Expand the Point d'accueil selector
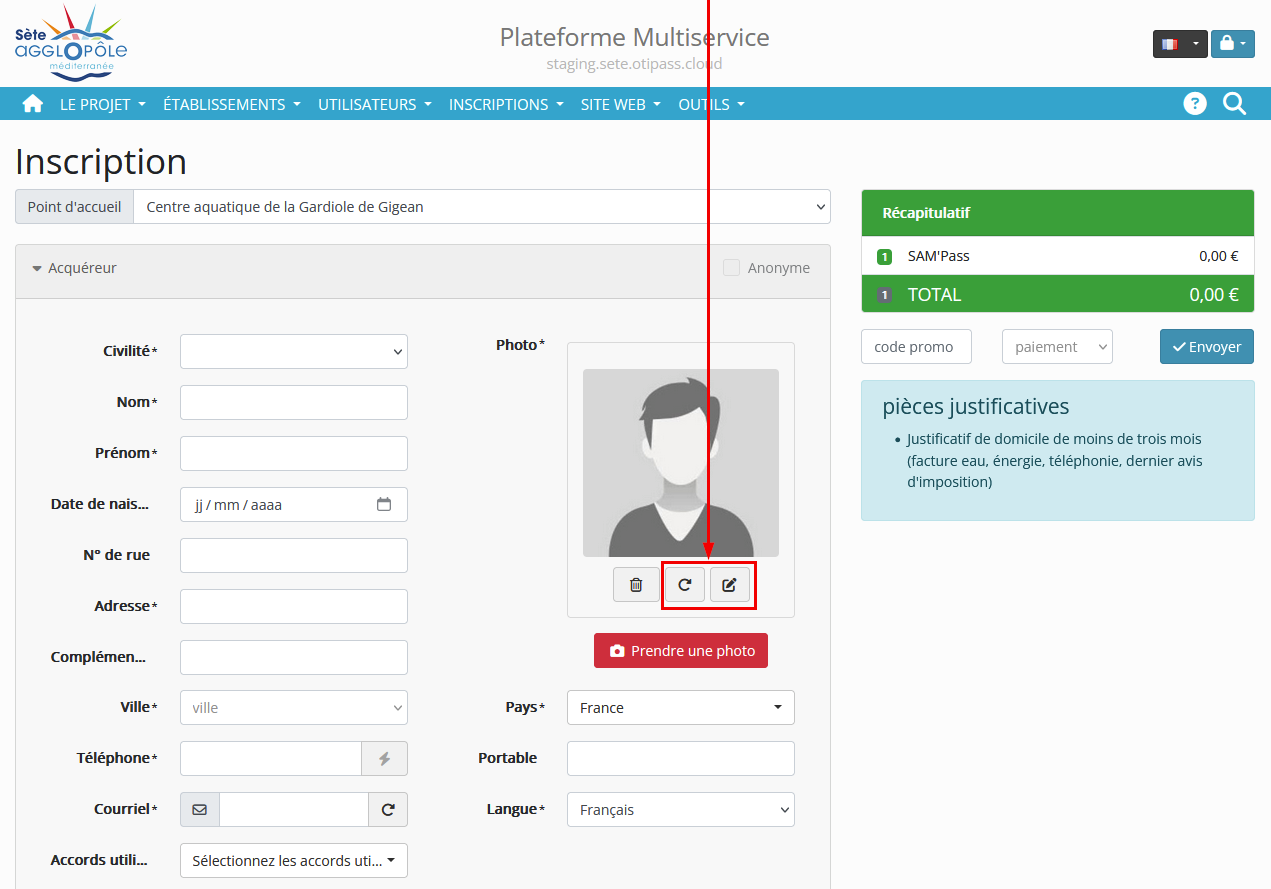 [x=481, y=207]
